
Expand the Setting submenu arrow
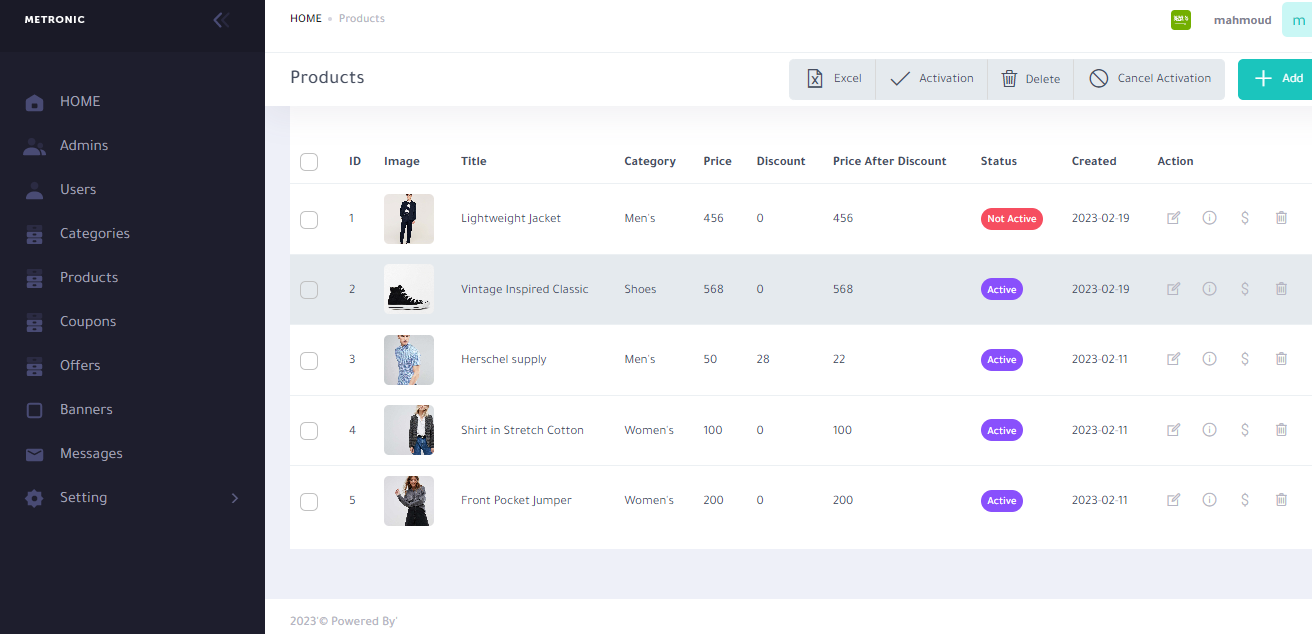pos(235,498)
